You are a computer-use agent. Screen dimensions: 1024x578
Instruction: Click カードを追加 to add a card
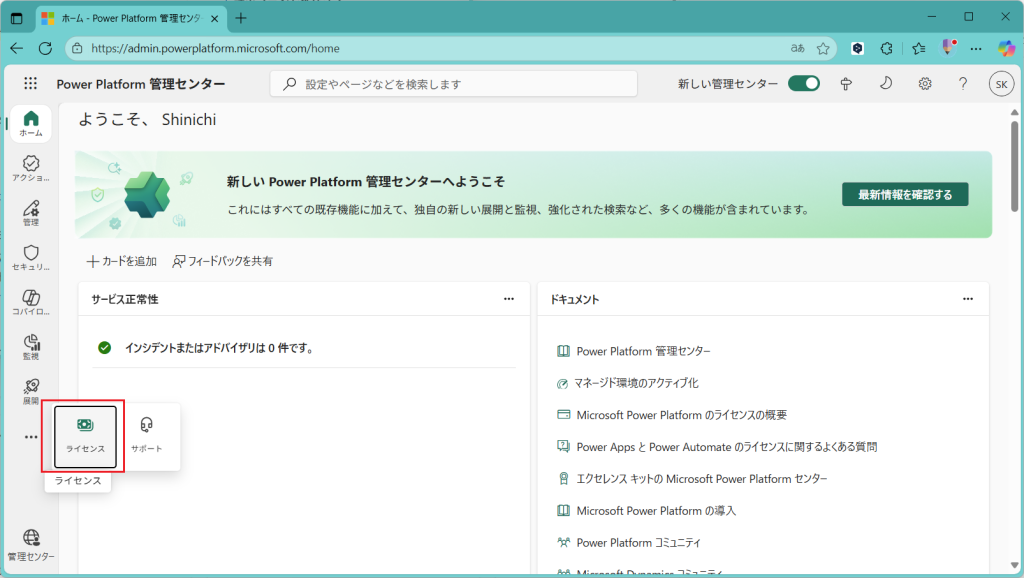(x=121, y=261)
